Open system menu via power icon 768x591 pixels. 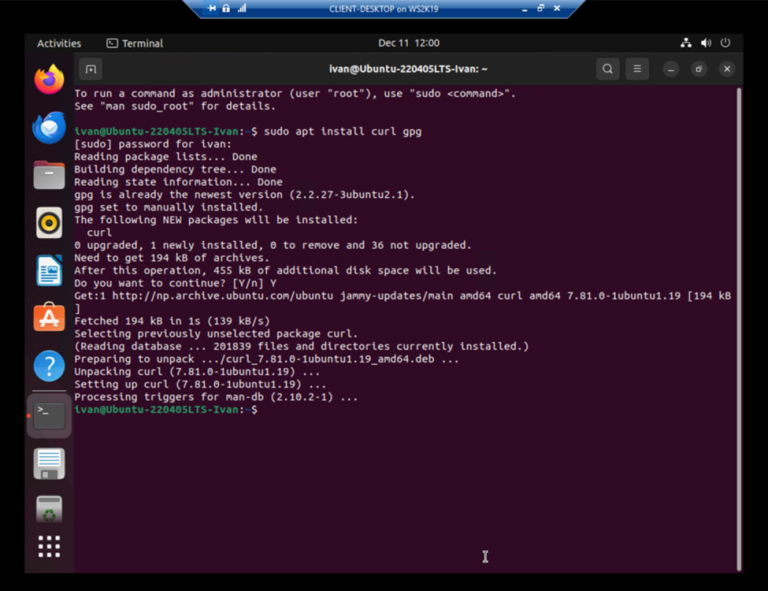coord(726,43)
